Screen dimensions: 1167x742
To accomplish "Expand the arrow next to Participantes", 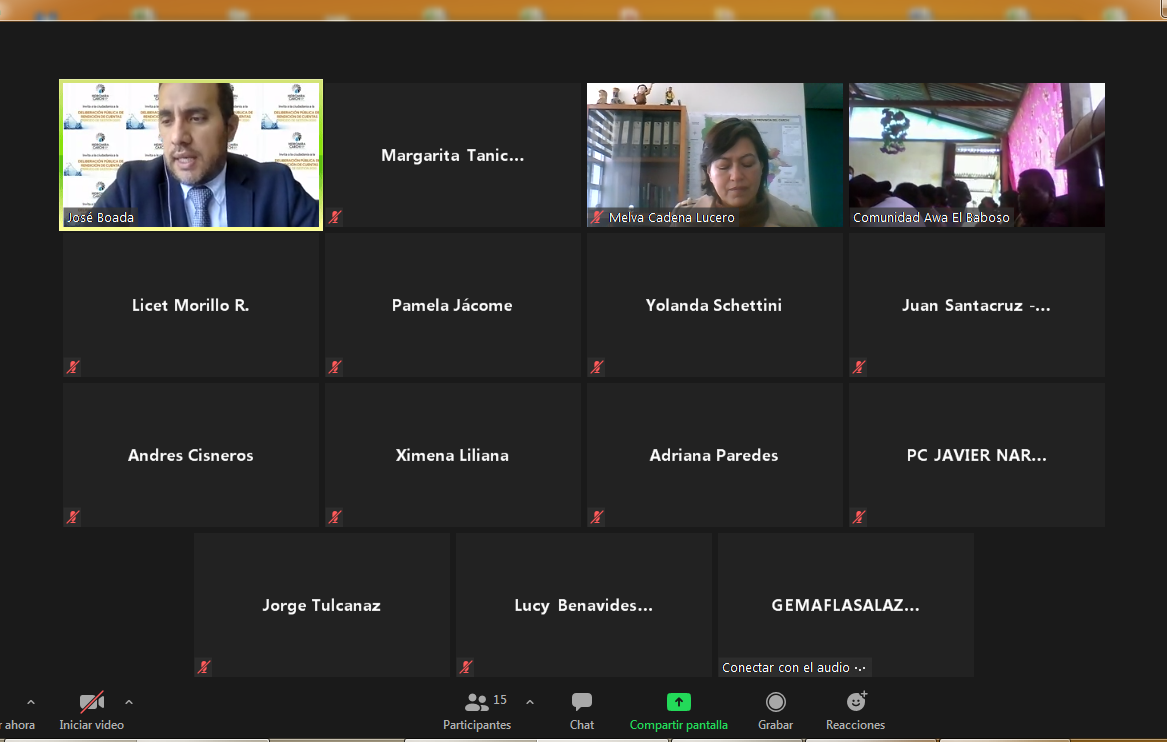I will tap(530, 702).
